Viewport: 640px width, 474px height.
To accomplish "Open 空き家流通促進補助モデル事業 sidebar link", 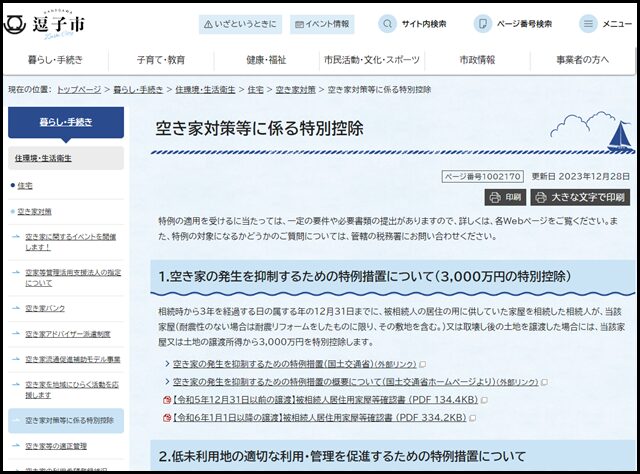I will (73, 360).
